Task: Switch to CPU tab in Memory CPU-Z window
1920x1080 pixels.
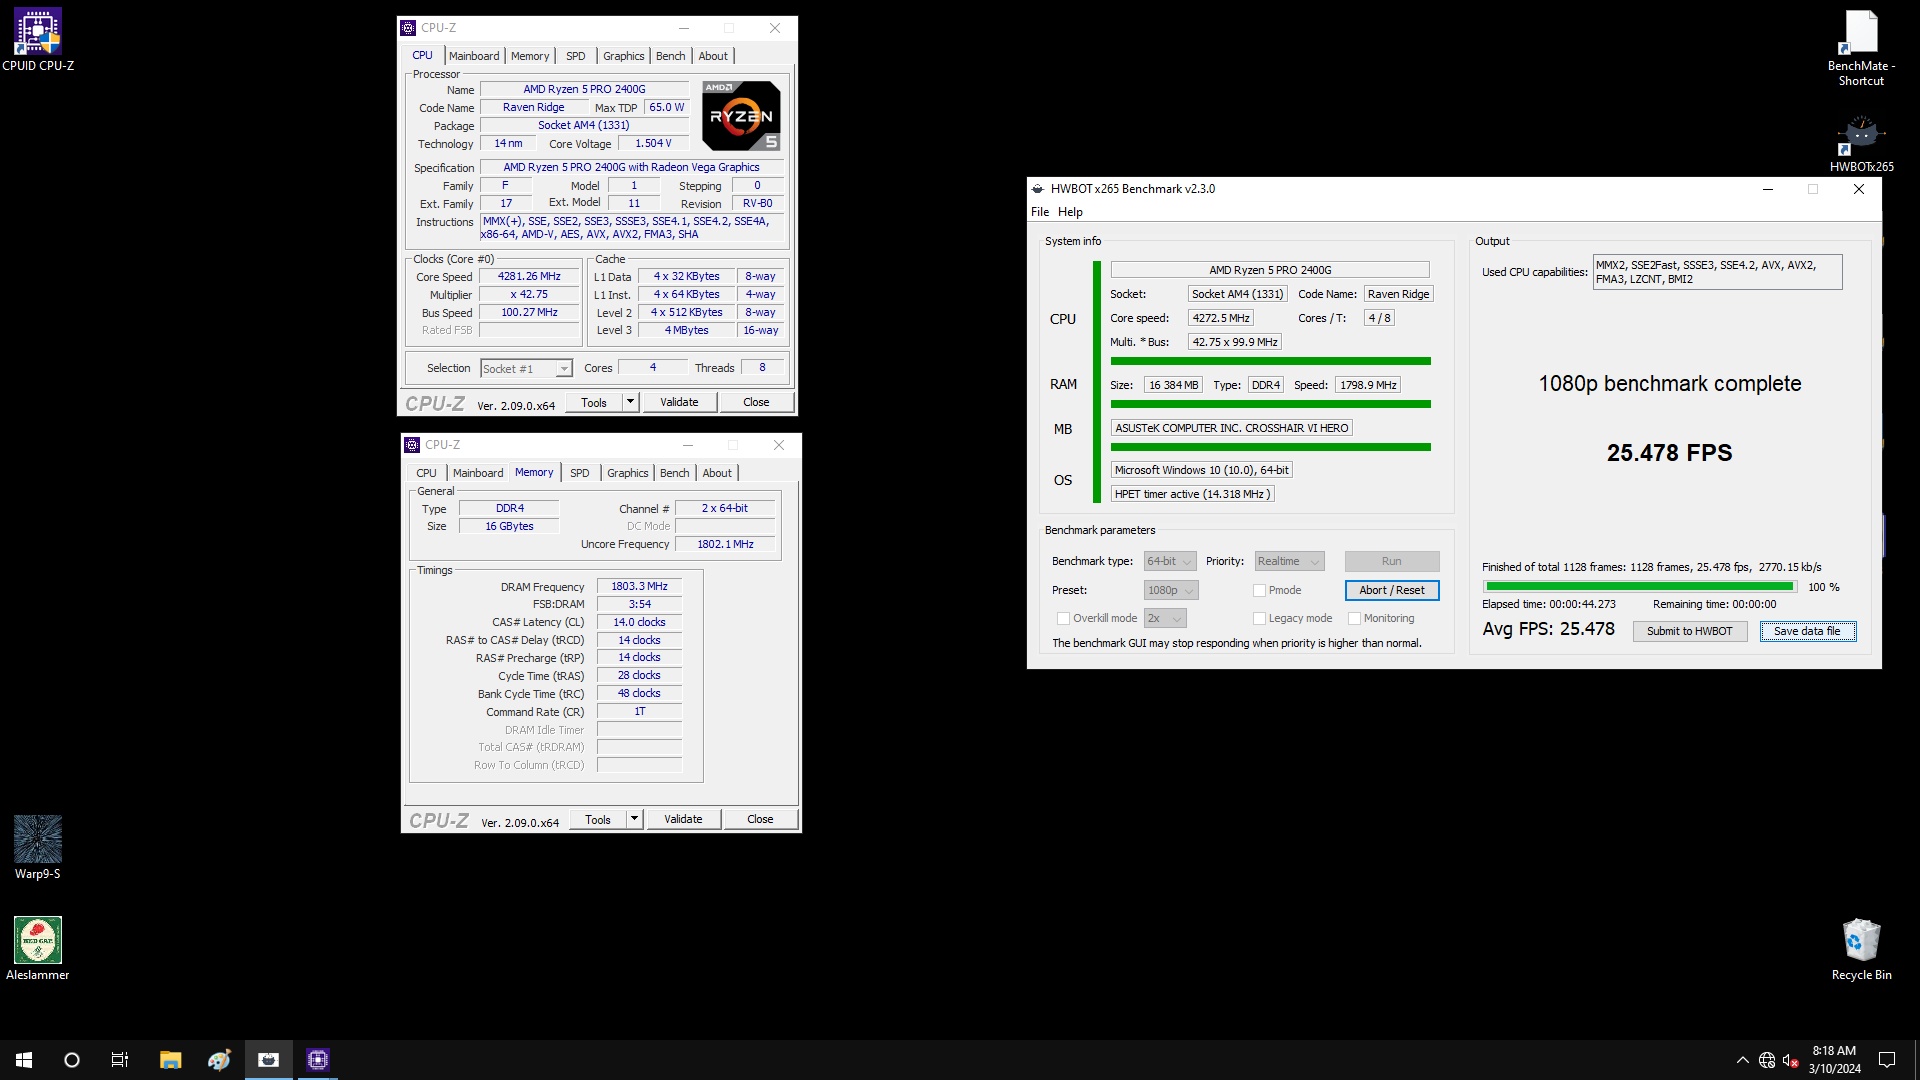Action: [x=426, y=473]
